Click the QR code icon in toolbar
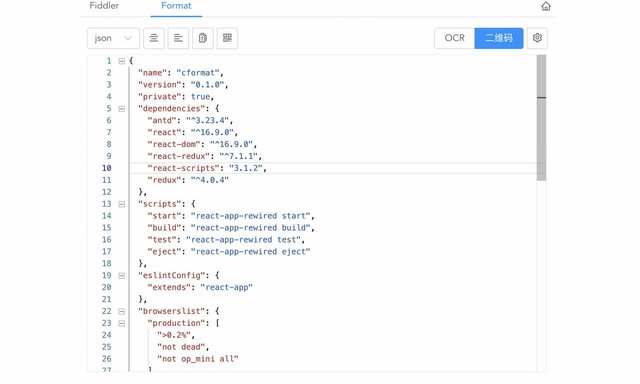The height and width of the screenshot is (384, 640). click(227, 38)
